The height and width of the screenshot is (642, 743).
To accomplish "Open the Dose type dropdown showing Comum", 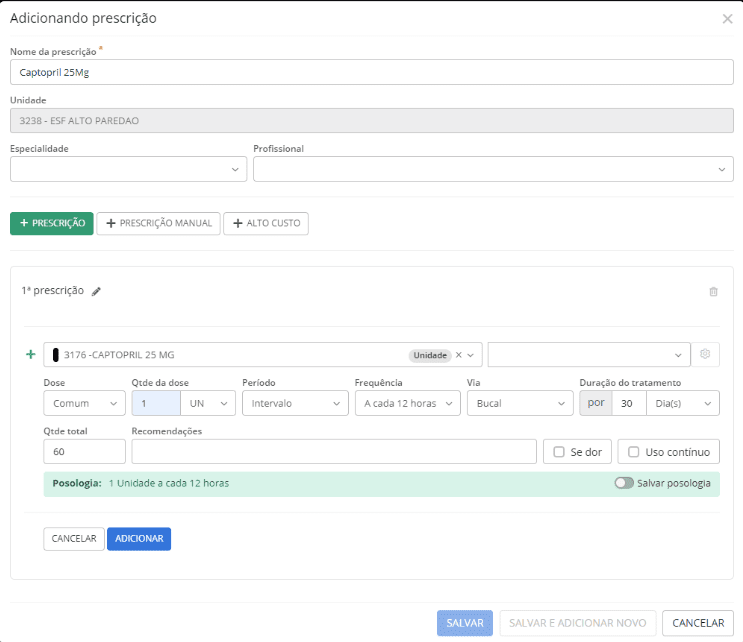I will point(84,404).
